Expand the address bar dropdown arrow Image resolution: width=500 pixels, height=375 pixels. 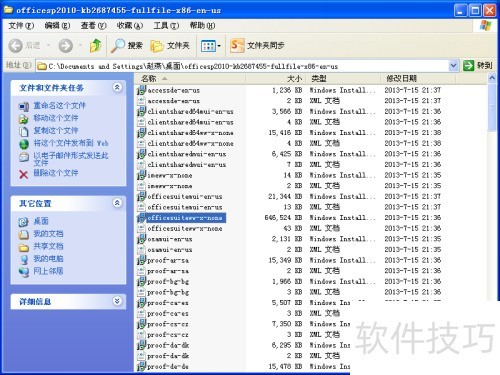click(x=453, y=66)
